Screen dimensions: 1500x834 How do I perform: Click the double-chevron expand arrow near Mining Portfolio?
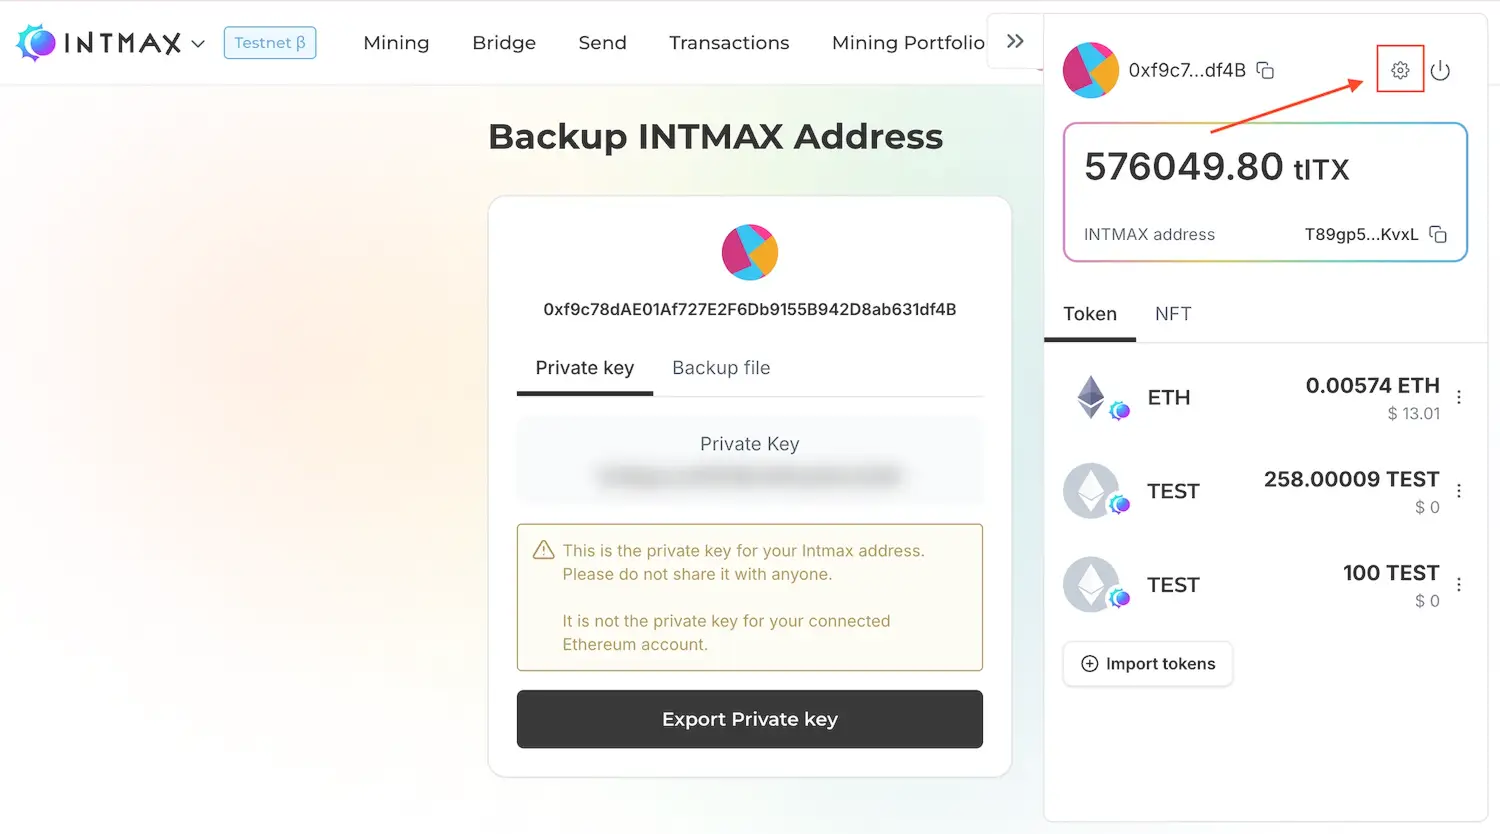pos(1015,41)
